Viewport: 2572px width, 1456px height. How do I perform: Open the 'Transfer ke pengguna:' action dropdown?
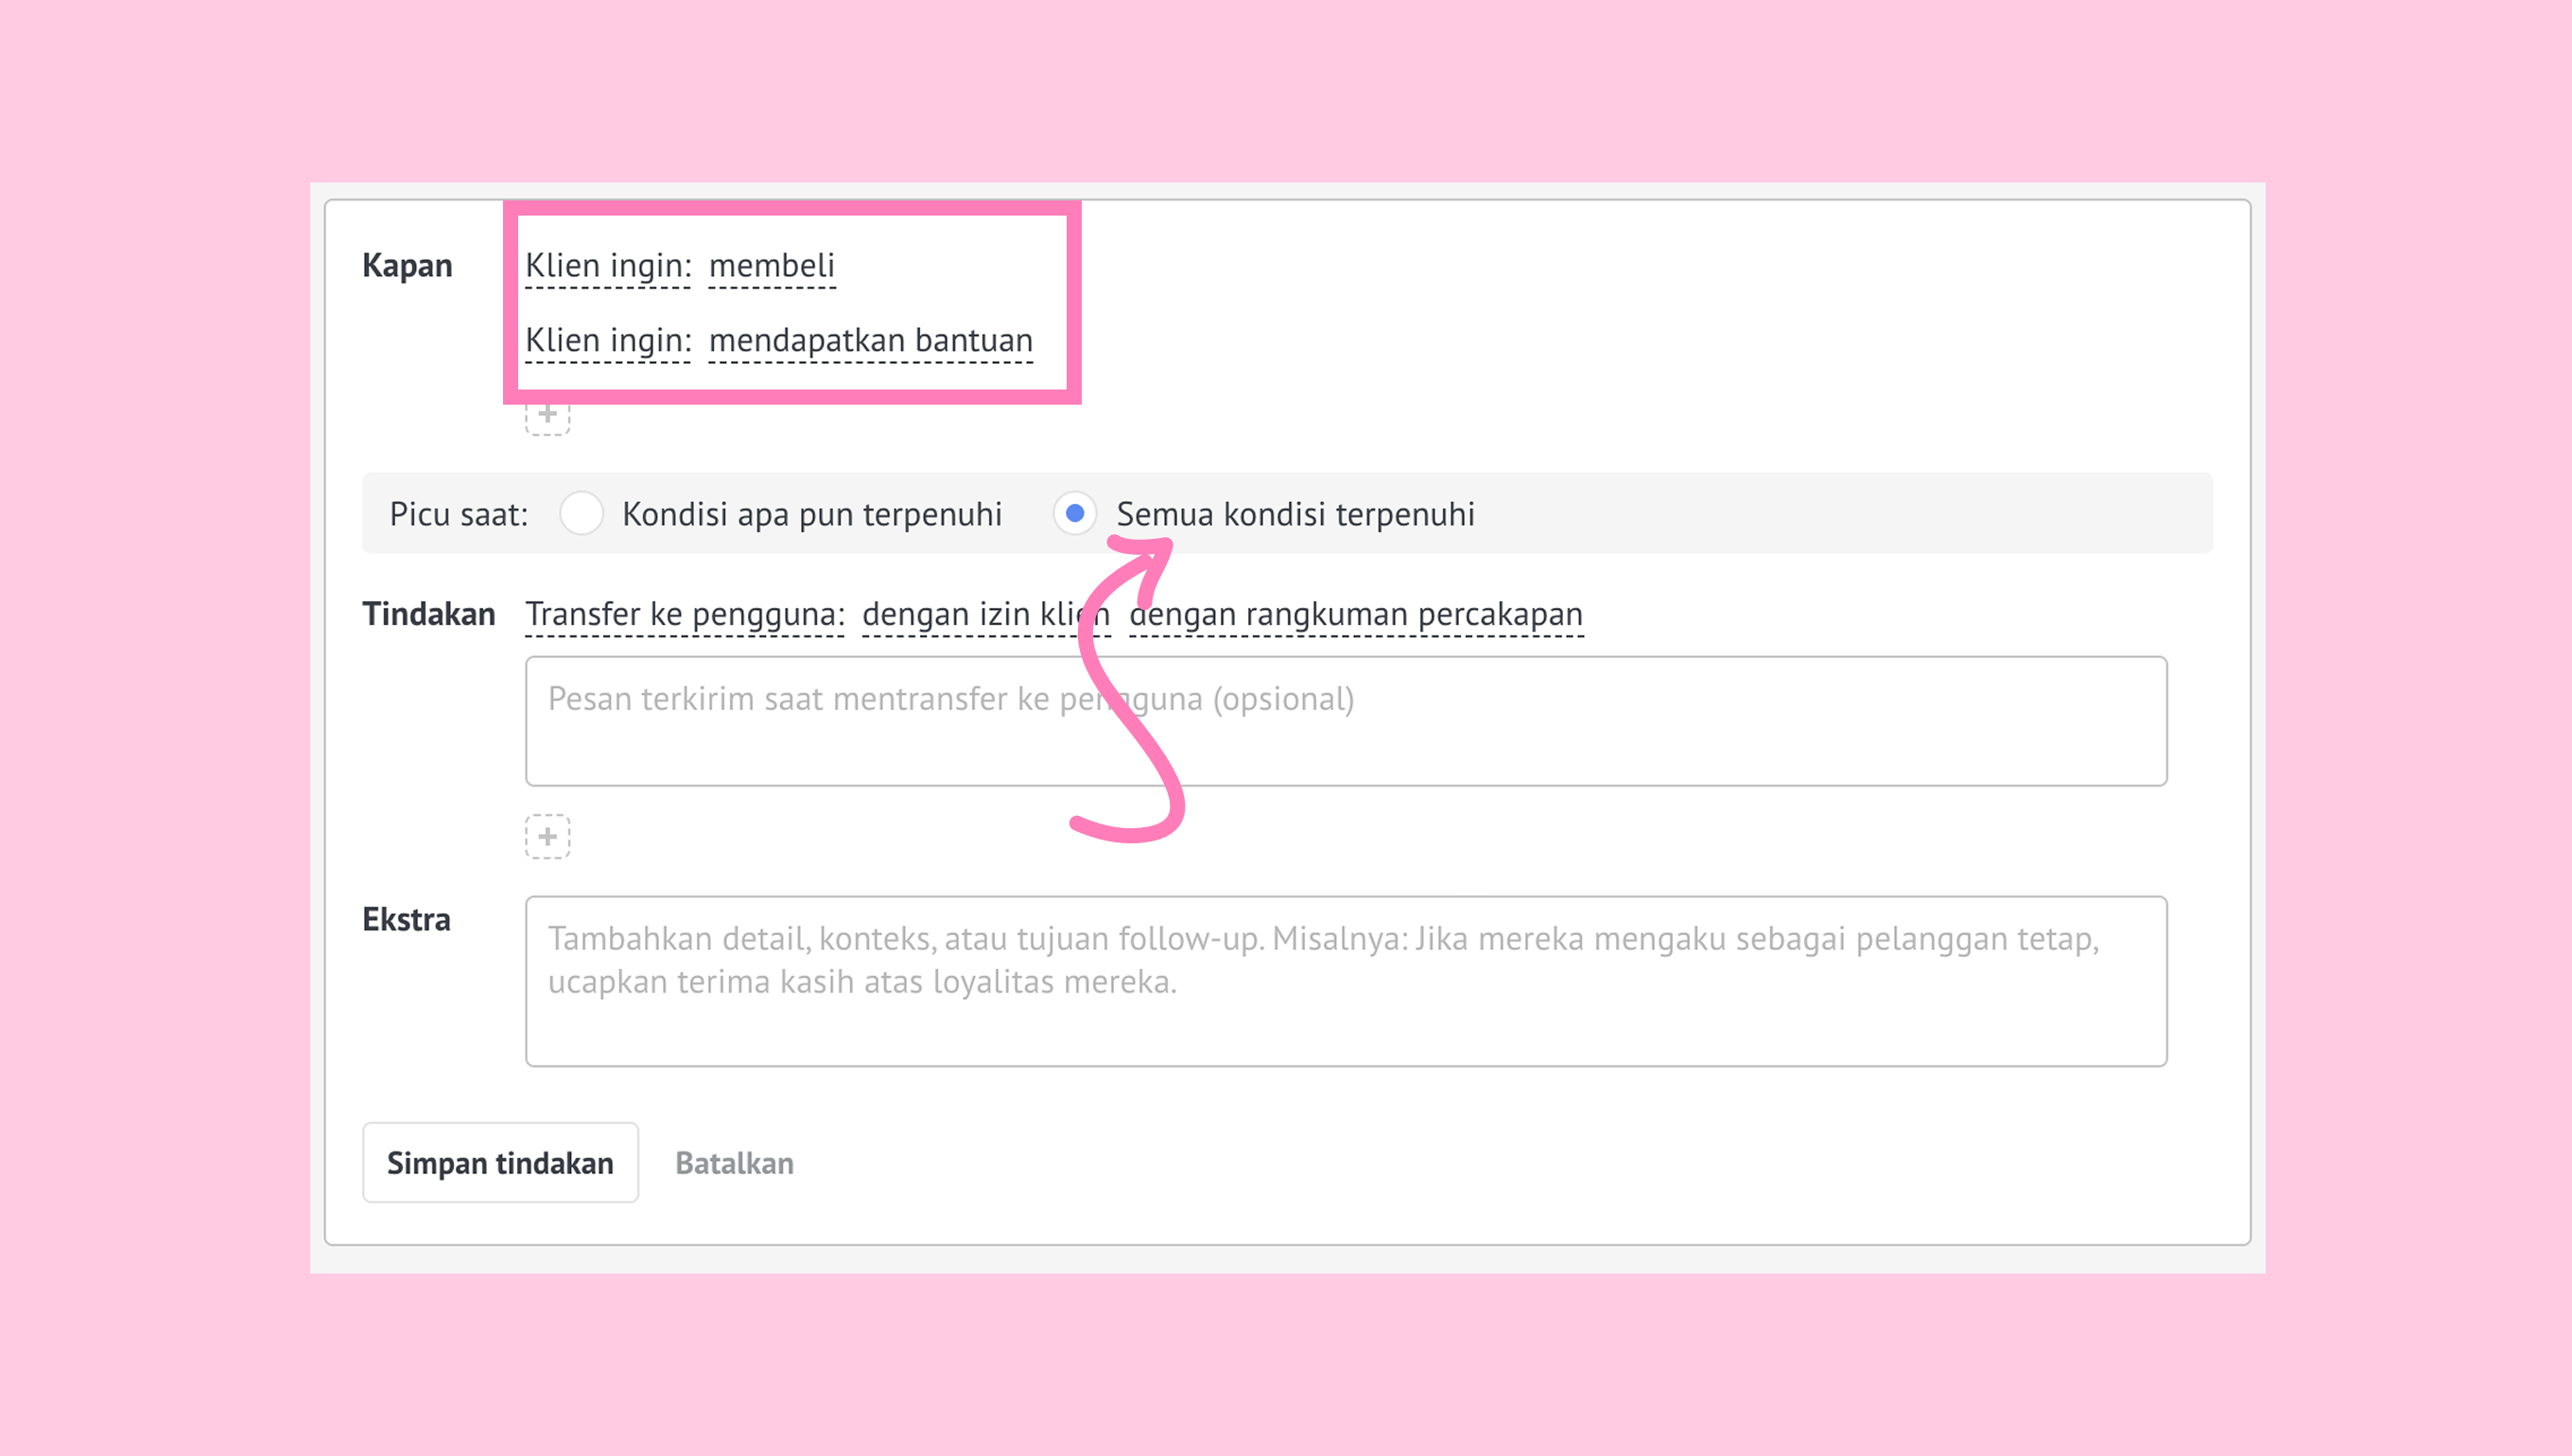pyautogui.click(x=685, y=614)
